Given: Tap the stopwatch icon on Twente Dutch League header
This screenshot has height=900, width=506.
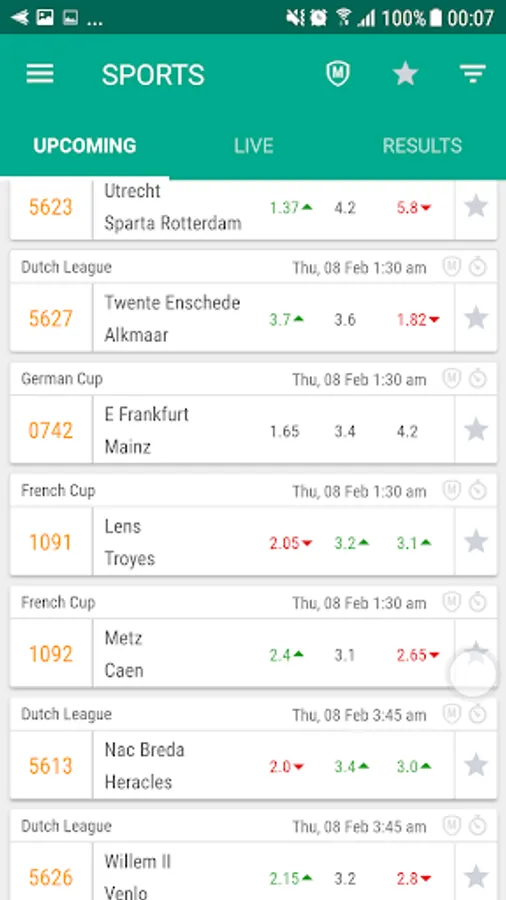Looking at the screenshot, I should pos(477,267).
